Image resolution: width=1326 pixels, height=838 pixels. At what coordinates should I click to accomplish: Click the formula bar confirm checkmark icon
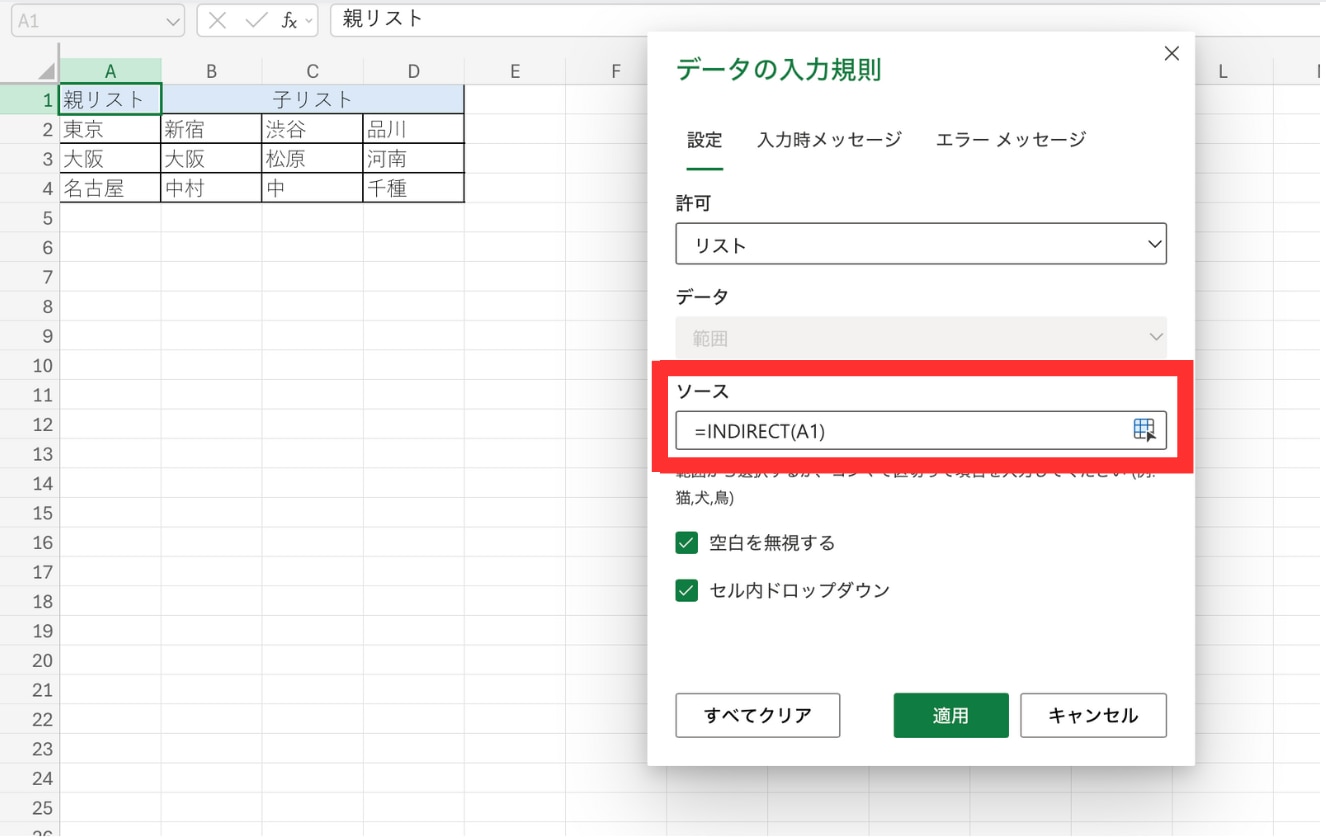click(x=255, y=20)
